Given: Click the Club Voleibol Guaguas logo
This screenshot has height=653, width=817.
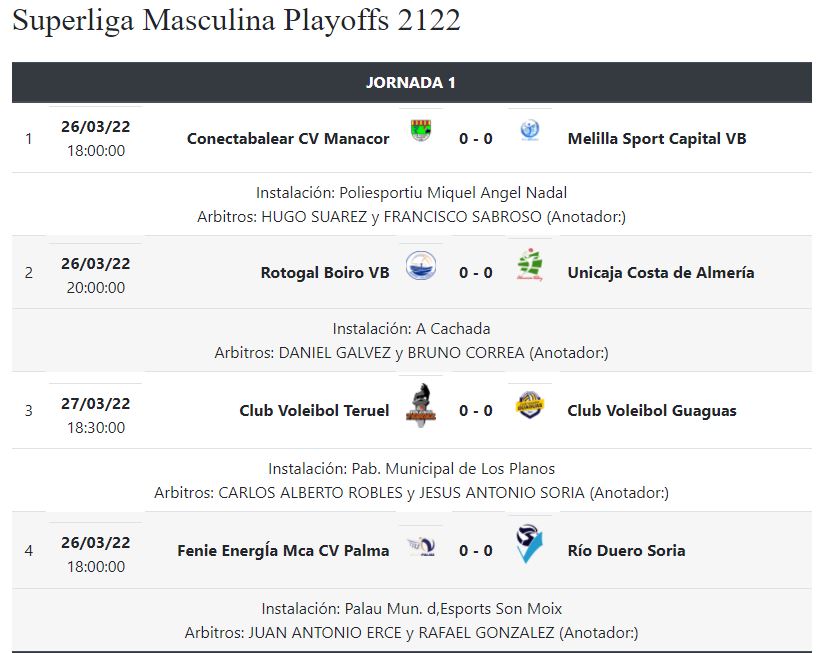Looking at the screenshot, I should [x=529, y=405].
